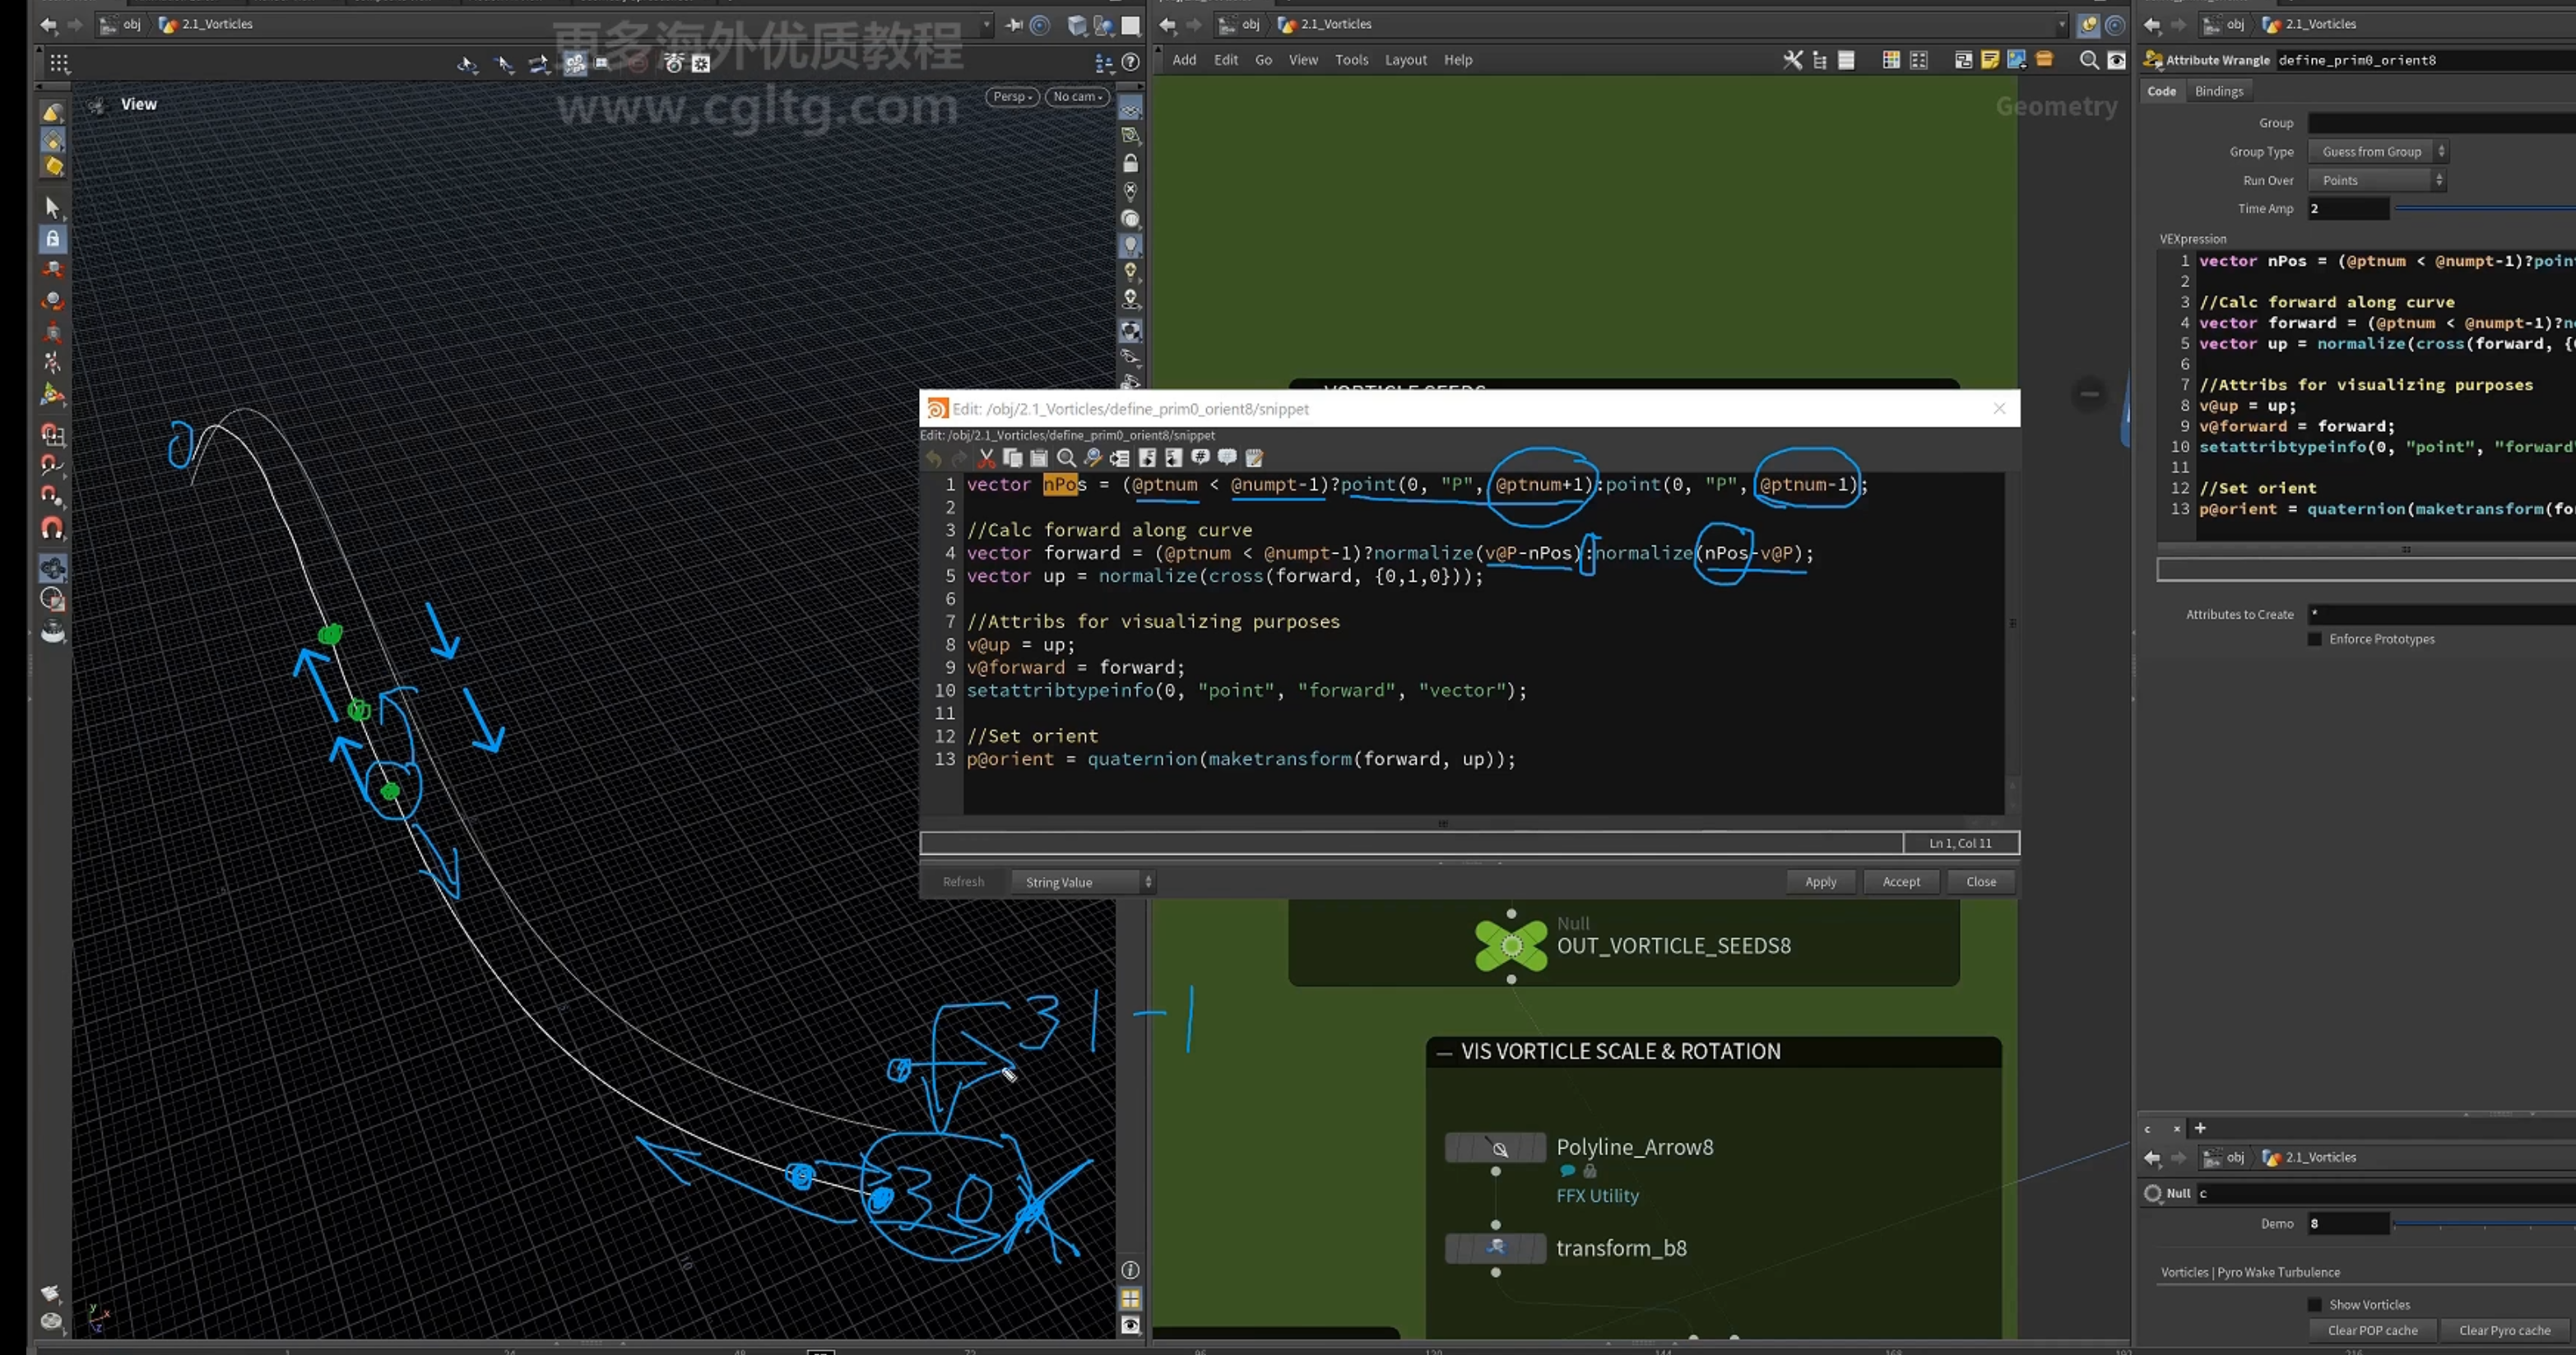Click the info icon at viewport bottom right
The width and height of the screenshot is (2576, 1355).
click(1130, 1270)
